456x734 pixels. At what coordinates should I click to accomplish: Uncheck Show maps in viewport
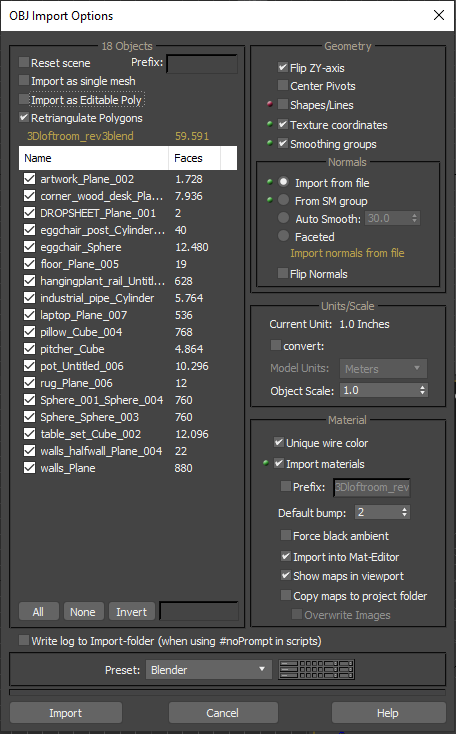pyautogui.click(x=286, y=575)
